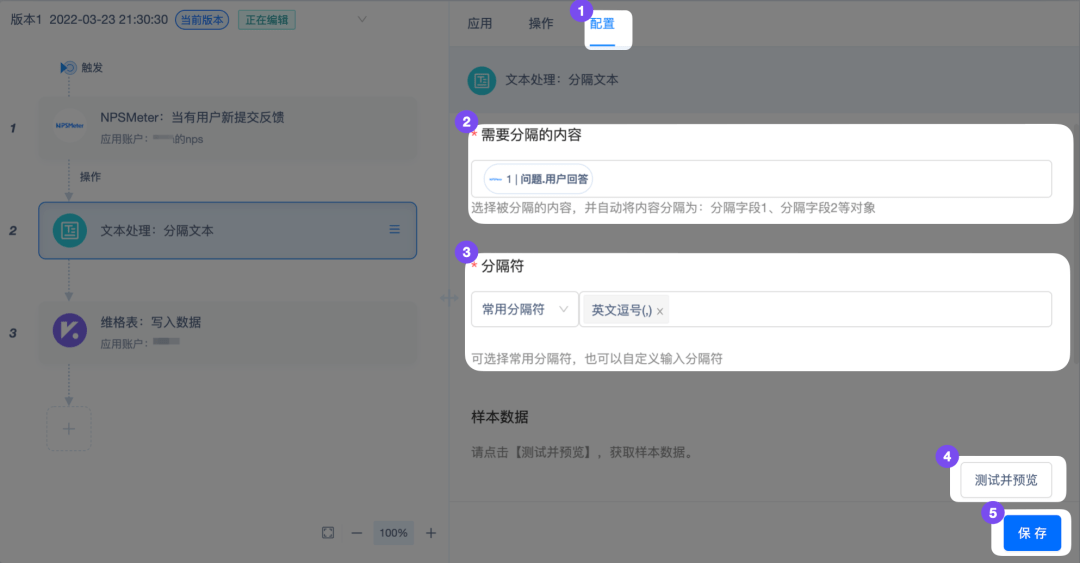This screenshot has width=1080, height=563.
Task: Click the 触发 label
Action: (x=92, y=68)
